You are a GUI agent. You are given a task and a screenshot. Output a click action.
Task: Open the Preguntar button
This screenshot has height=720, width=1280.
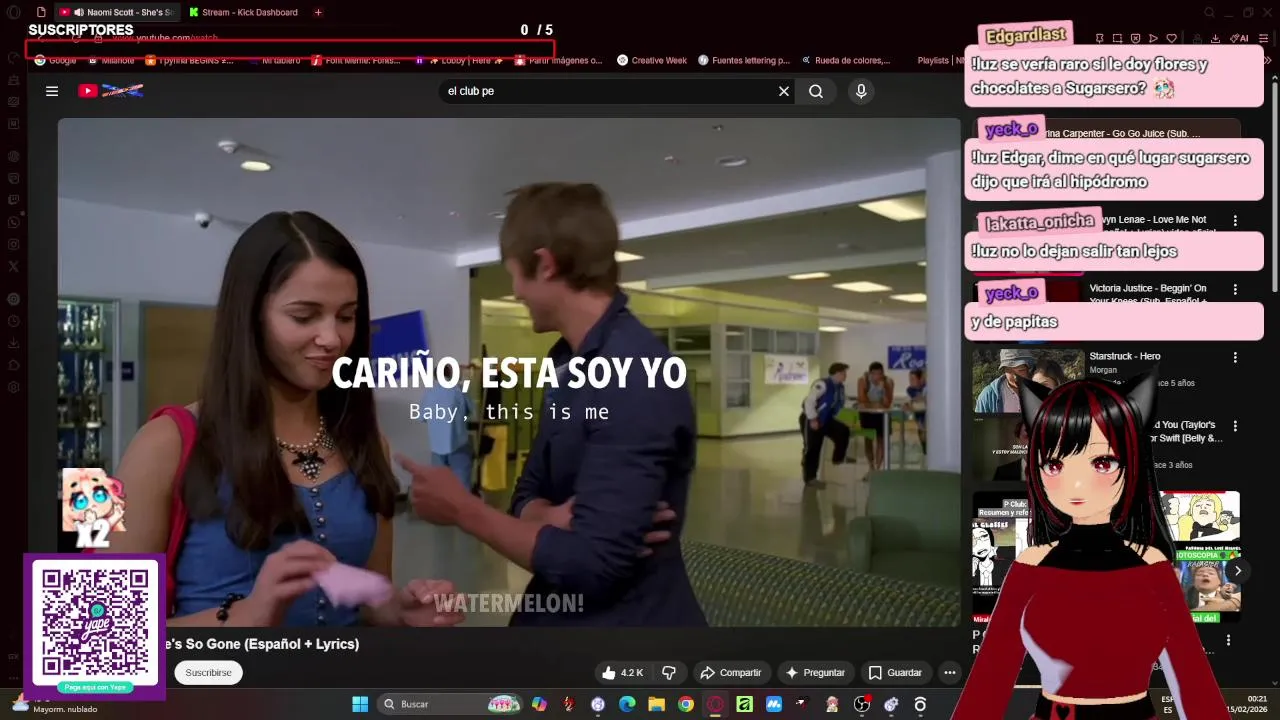point(815,673)
